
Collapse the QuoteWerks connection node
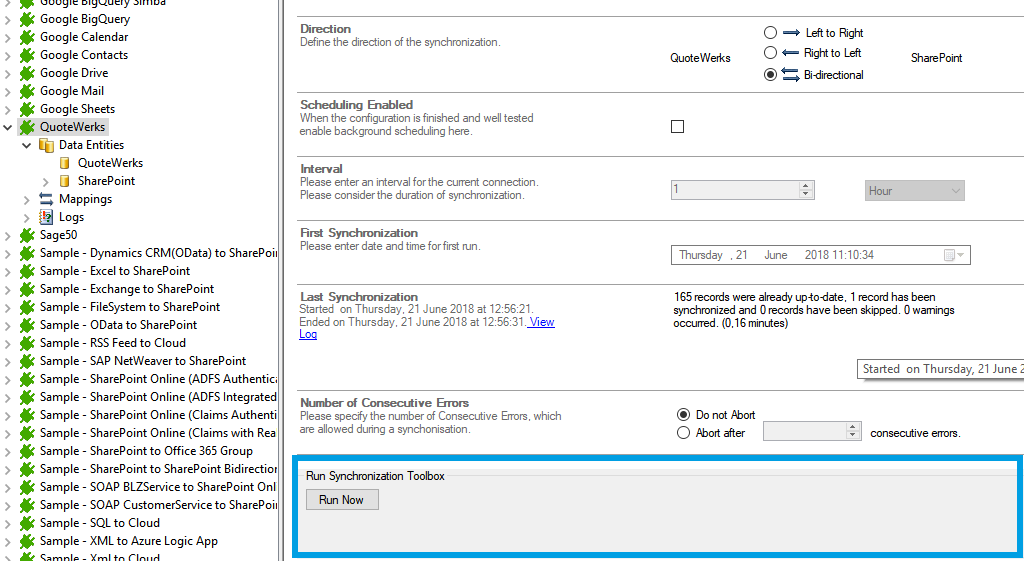pyautogui.click(x=8, y=127)
